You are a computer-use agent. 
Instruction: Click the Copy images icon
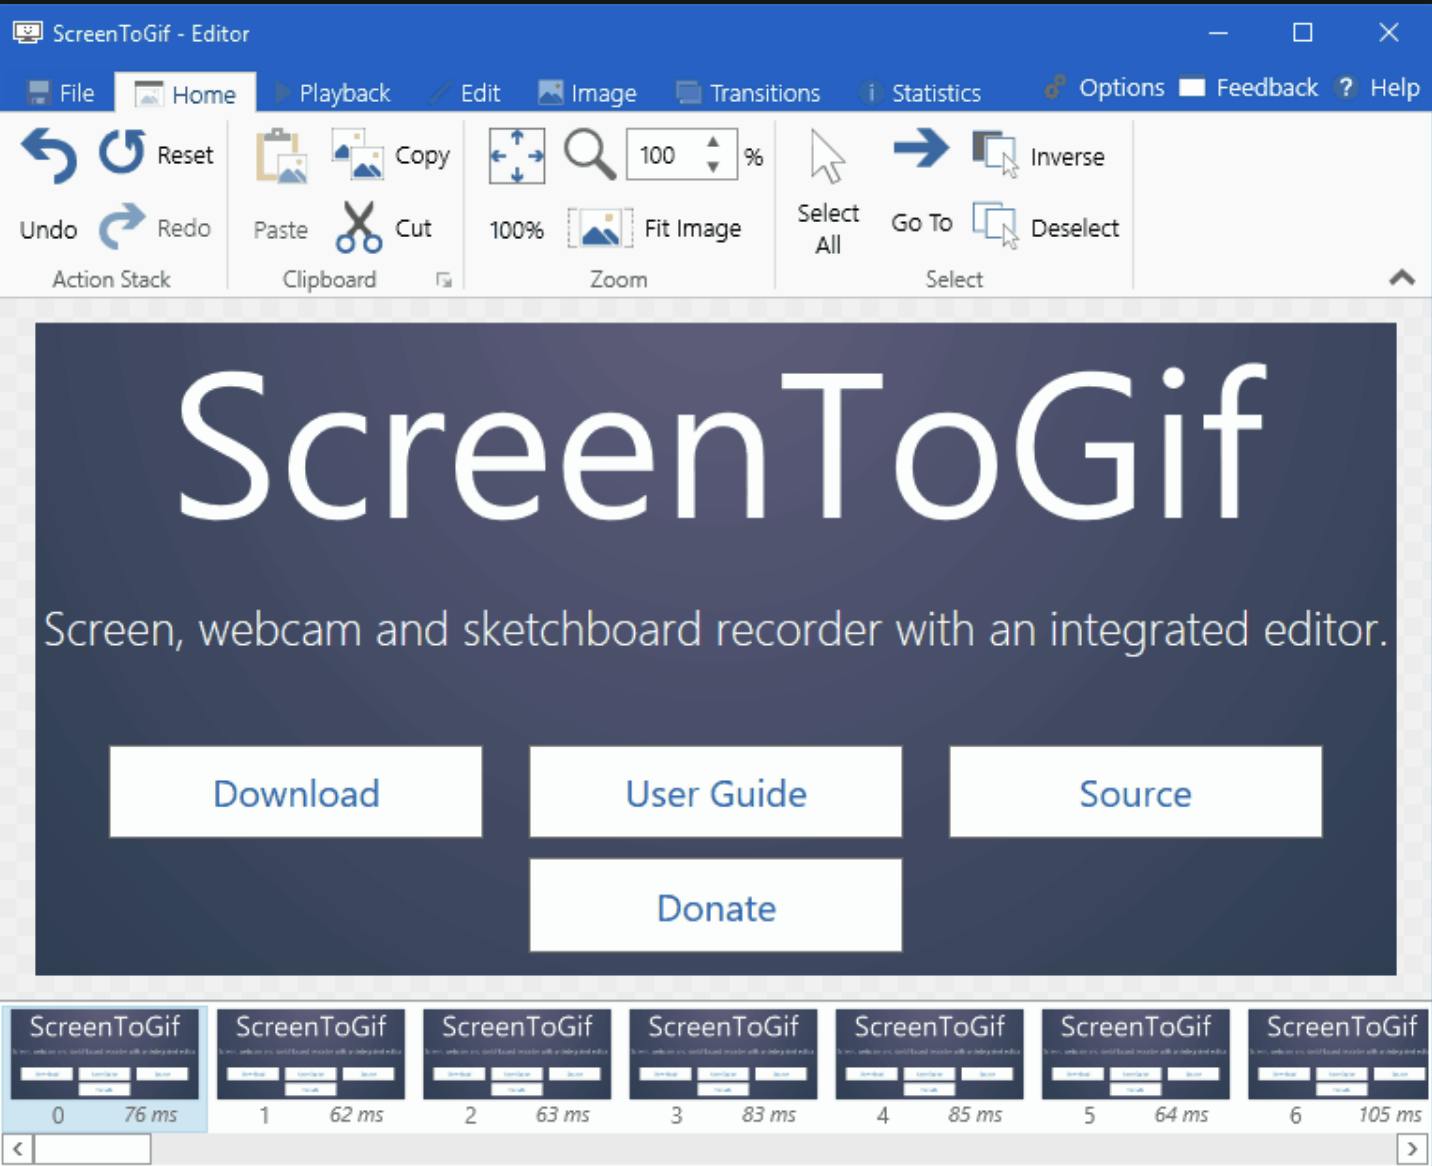coord(358,155)
